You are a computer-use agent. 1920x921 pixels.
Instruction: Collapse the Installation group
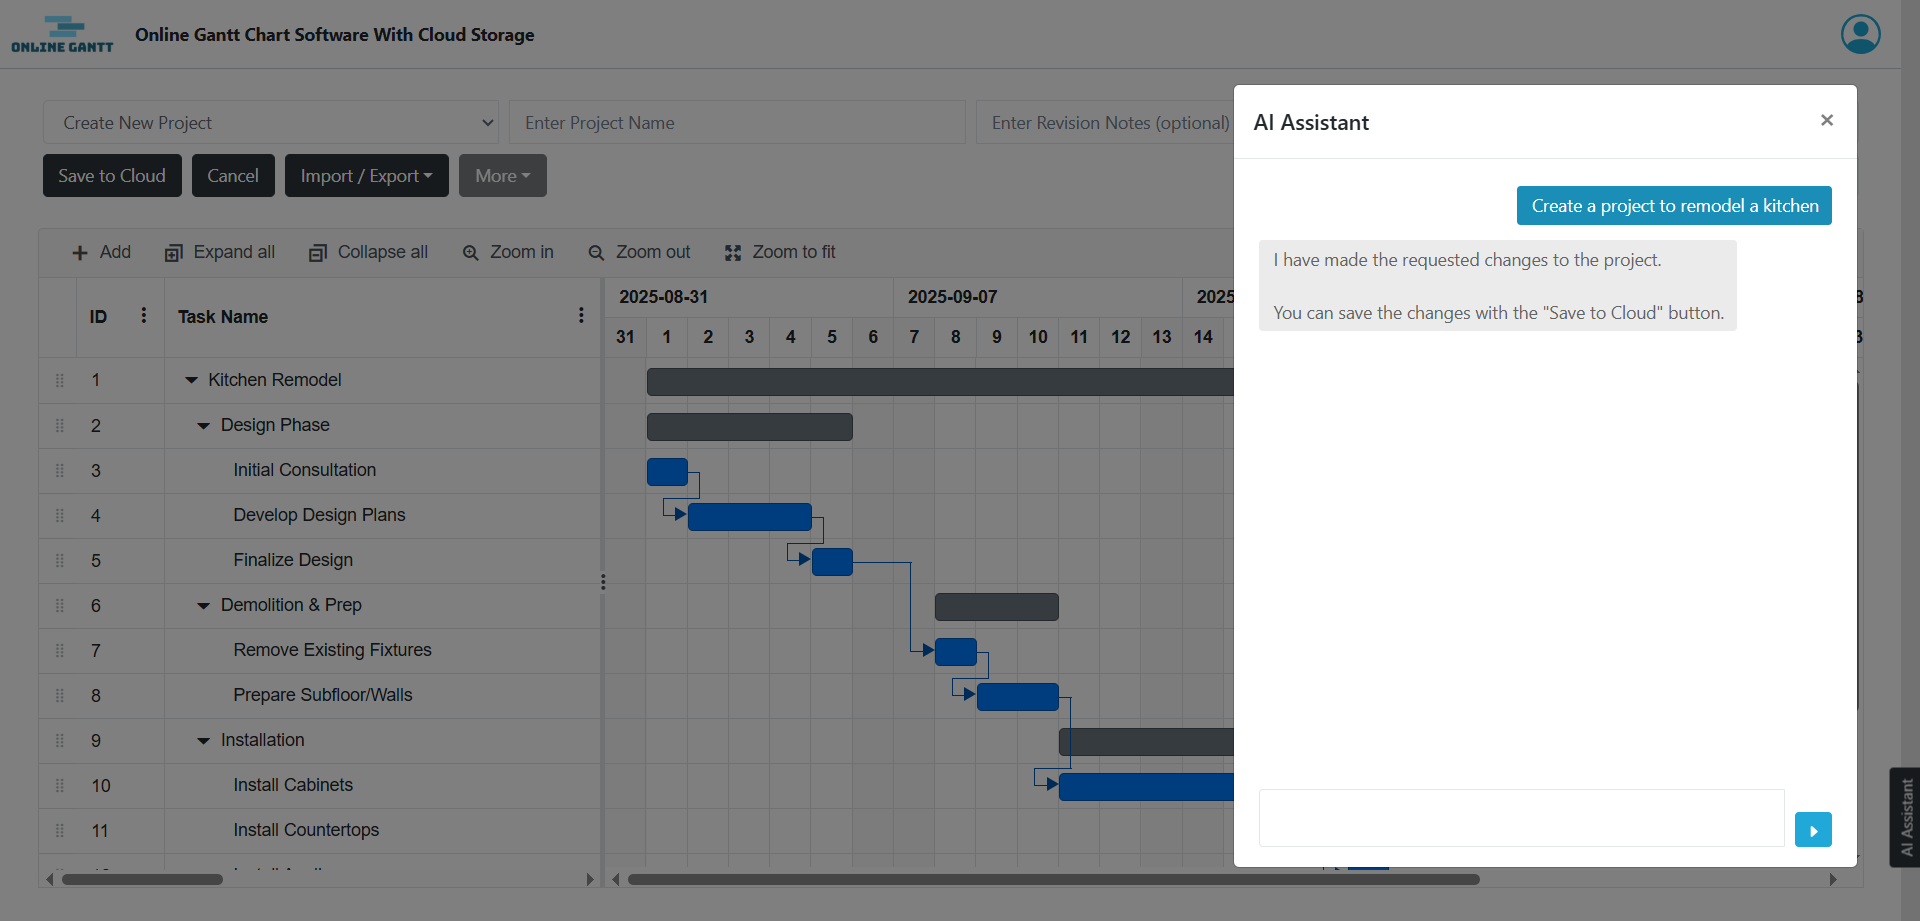click(203, 740)
